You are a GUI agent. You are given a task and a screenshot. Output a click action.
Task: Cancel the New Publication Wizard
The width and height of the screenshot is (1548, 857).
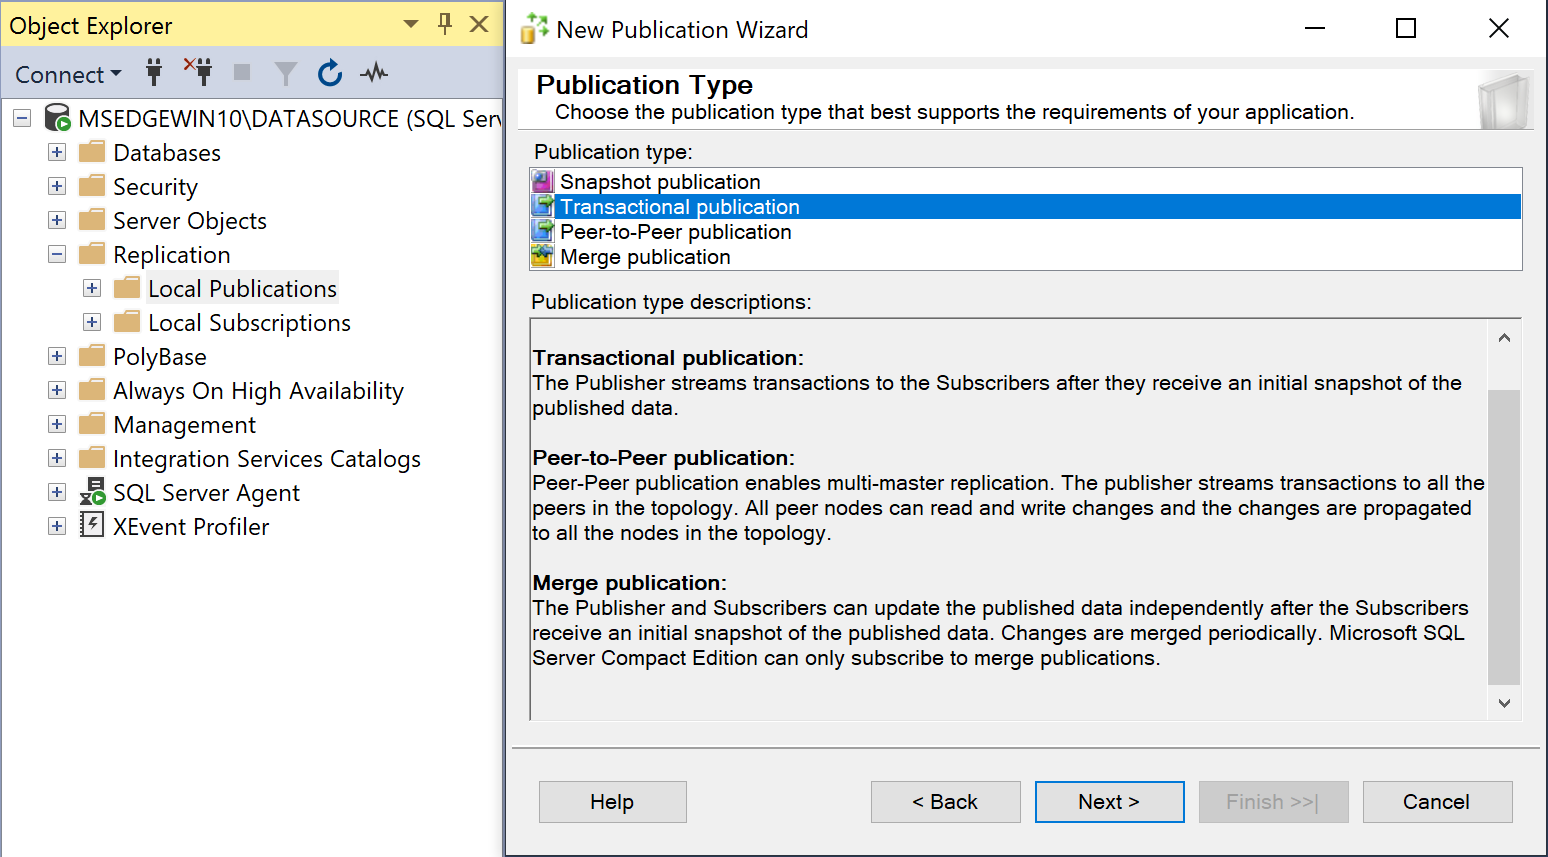(x=1437, y=801)
